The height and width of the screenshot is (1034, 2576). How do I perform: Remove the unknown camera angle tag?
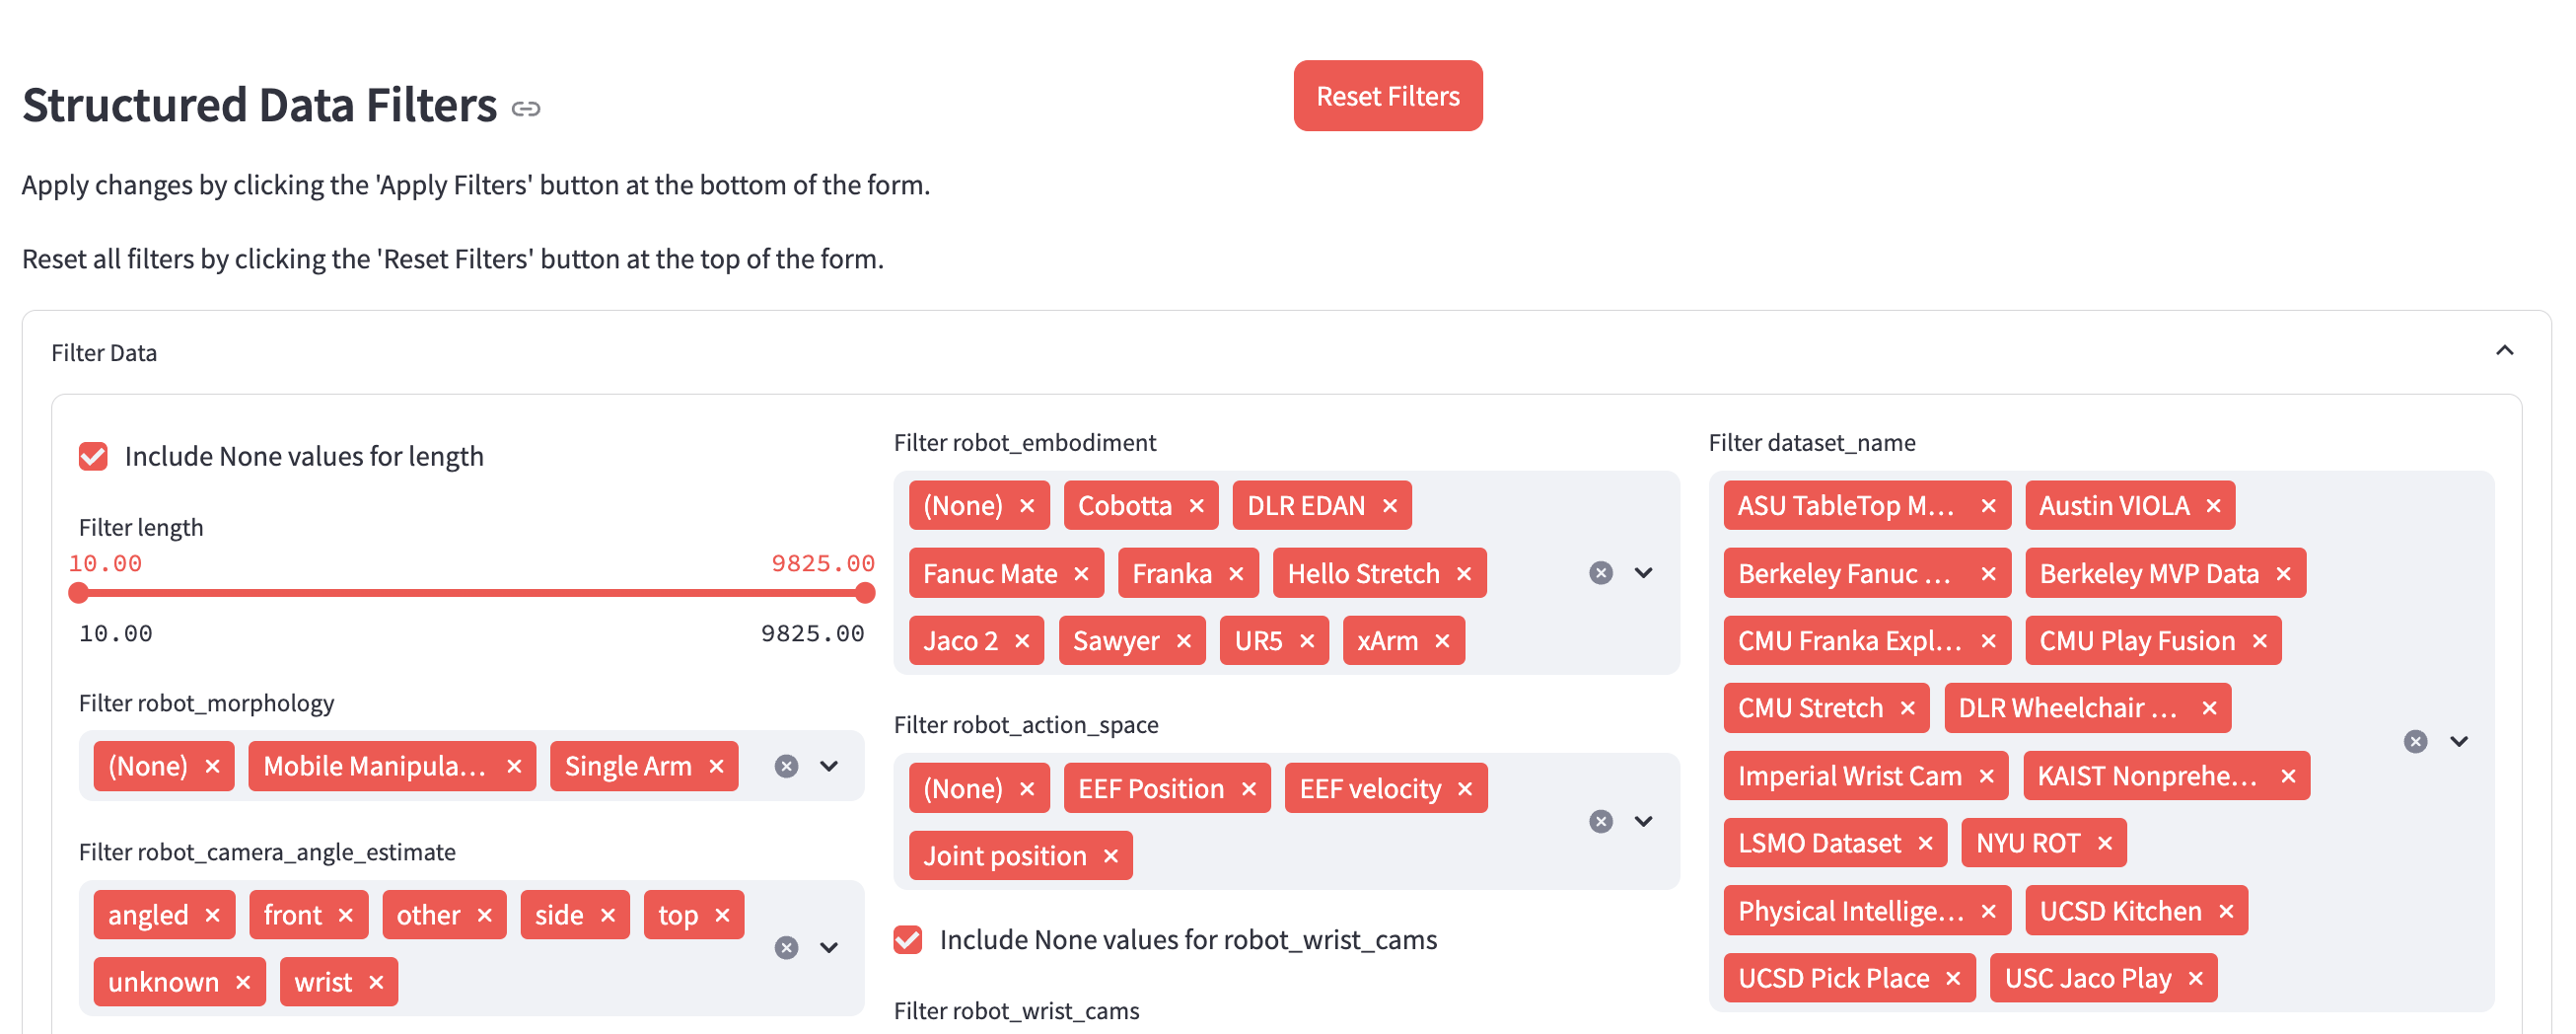coord(243,982)
